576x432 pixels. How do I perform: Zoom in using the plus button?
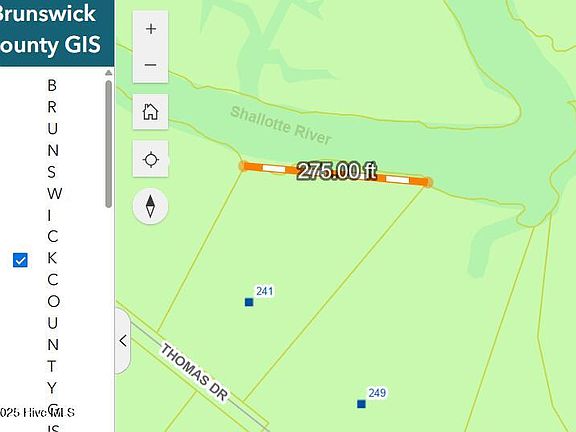[151, 29]
